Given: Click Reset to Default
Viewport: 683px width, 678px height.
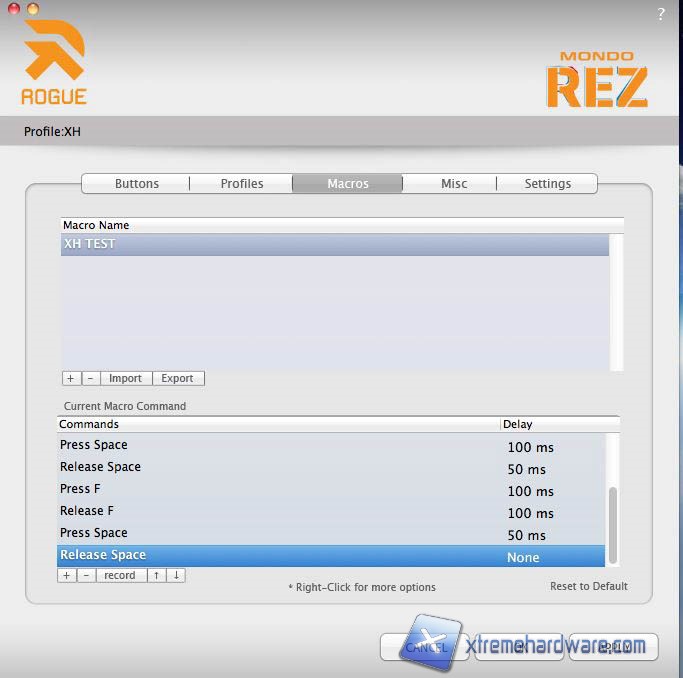Looking at the screenshot, I should point(589,586).
